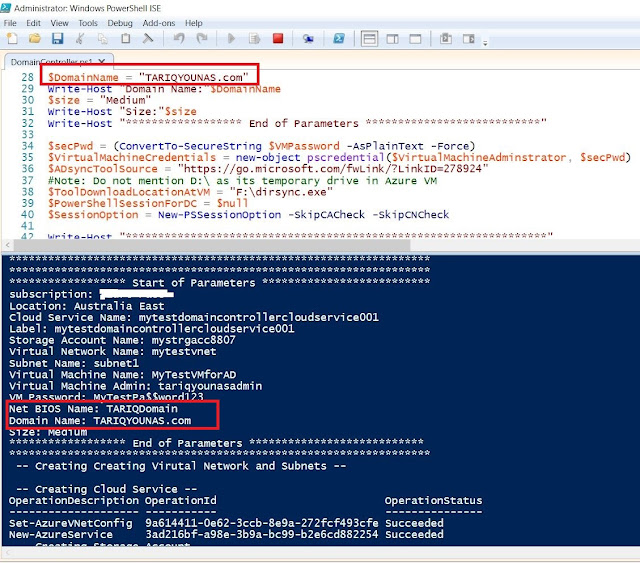Click the 9a614411 OperationId value
This screenshot has height=563, width=640.
pyautogui.click(x=262, y=523)
